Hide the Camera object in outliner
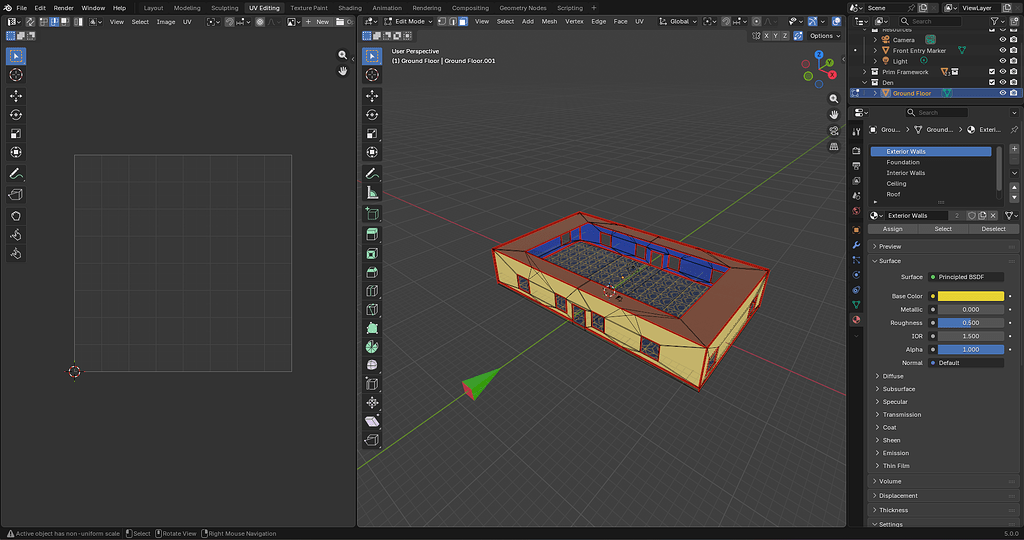The image size is (1024, 540). coord(1002,40)
